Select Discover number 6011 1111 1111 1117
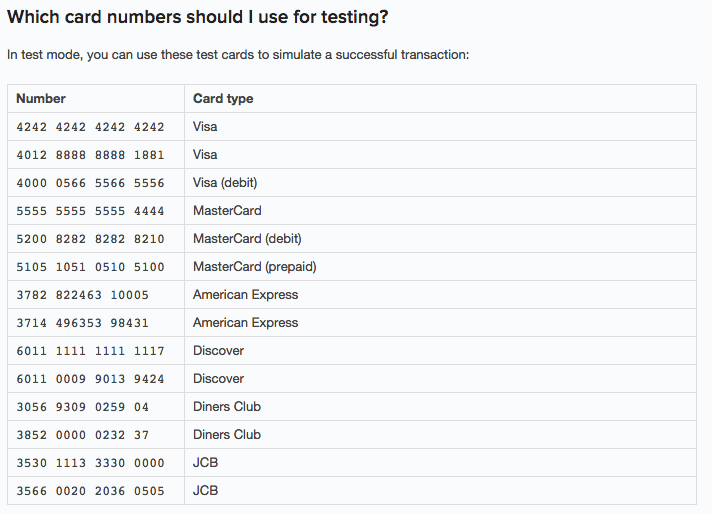712x514 pixels. [90, 351]
